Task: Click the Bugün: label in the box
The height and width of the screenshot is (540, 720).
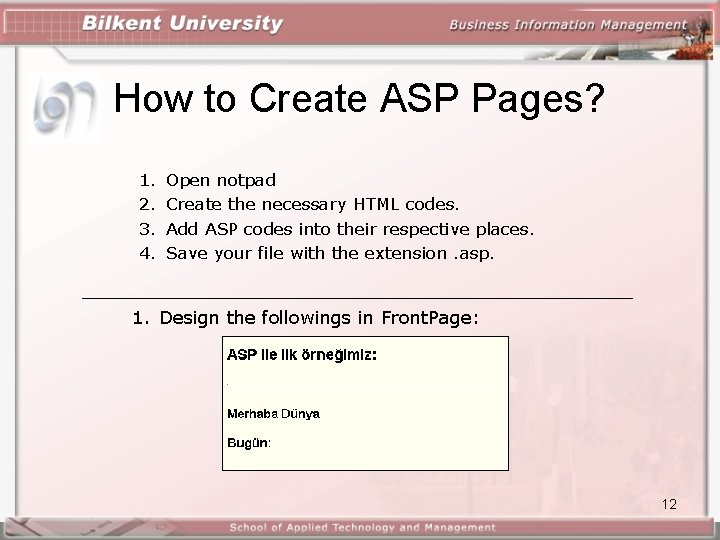Action: pyautogui.click(x=249, y=443)
